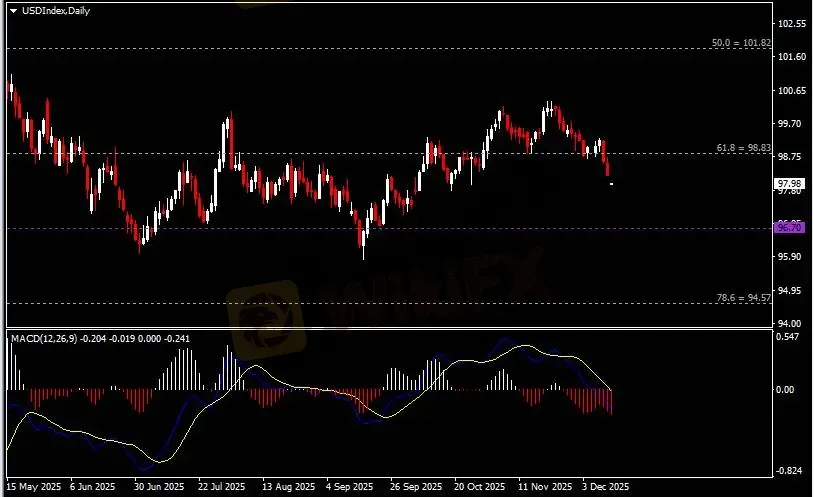814x497 pixels.
Task: Click the 99.70 price scale value
Action: coord(790,124)
